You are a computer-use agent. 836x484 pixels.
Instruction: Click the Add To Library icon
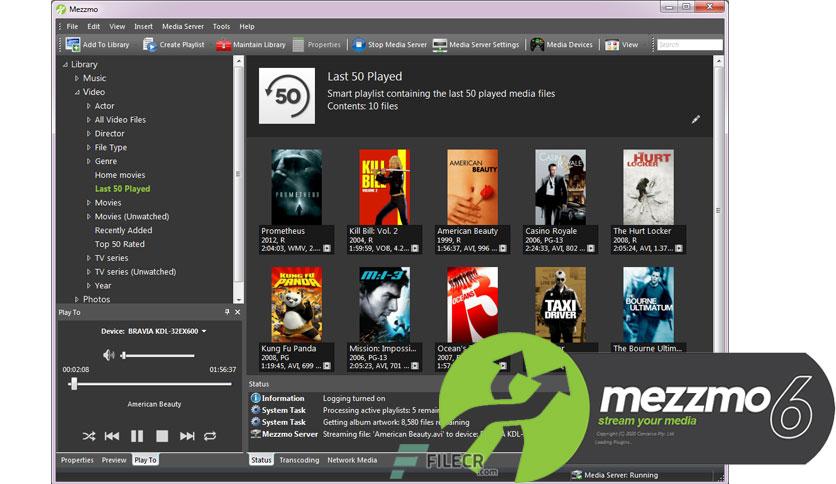(73, 44)
